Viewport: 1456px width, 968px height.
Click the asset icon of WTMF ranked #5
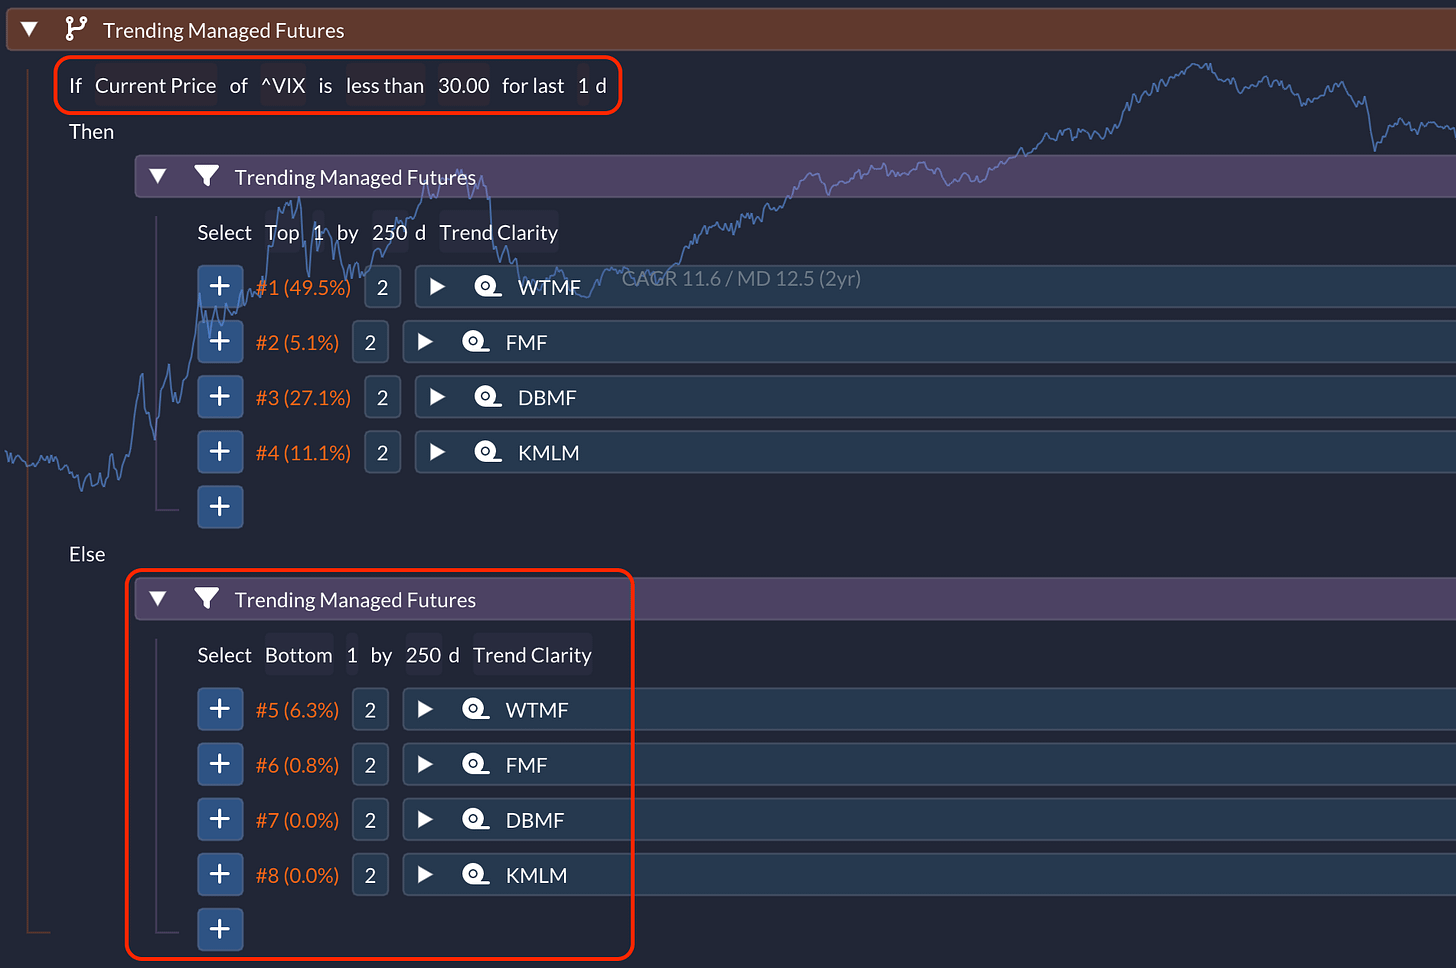pyautogui.click(x=475, y=710)
